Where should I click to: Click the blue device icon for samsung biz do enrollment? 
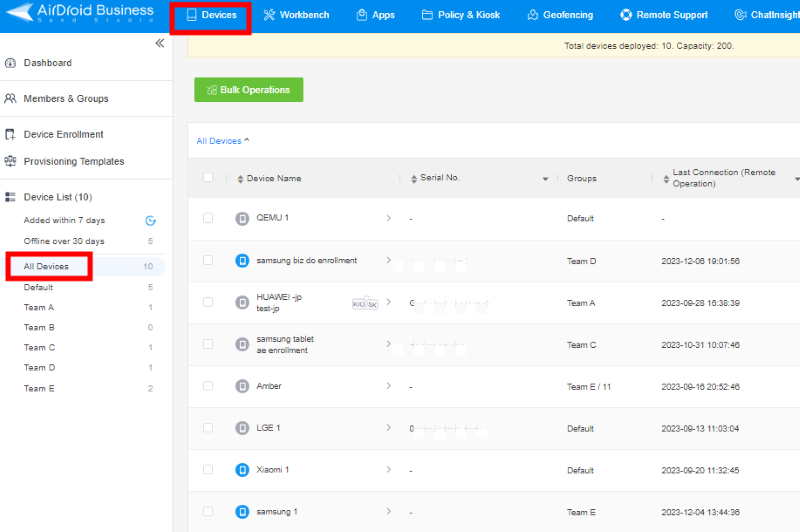coord(242,261)
